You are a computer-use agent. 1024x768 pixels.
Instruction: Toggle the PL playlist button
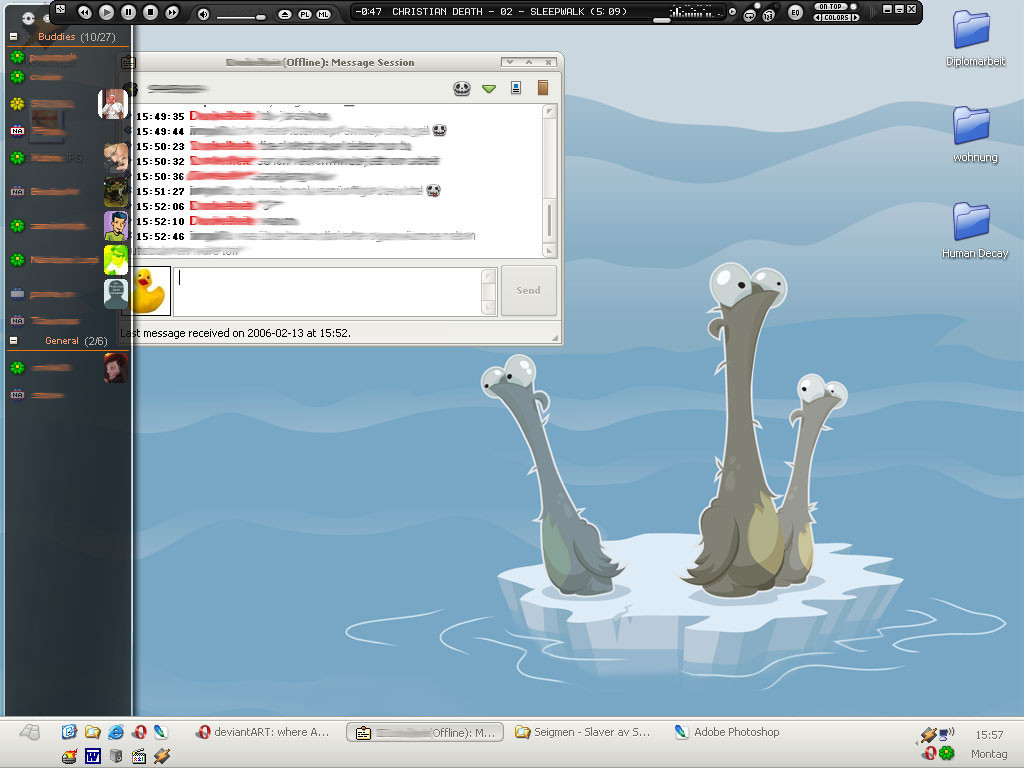tap(305, 14)
